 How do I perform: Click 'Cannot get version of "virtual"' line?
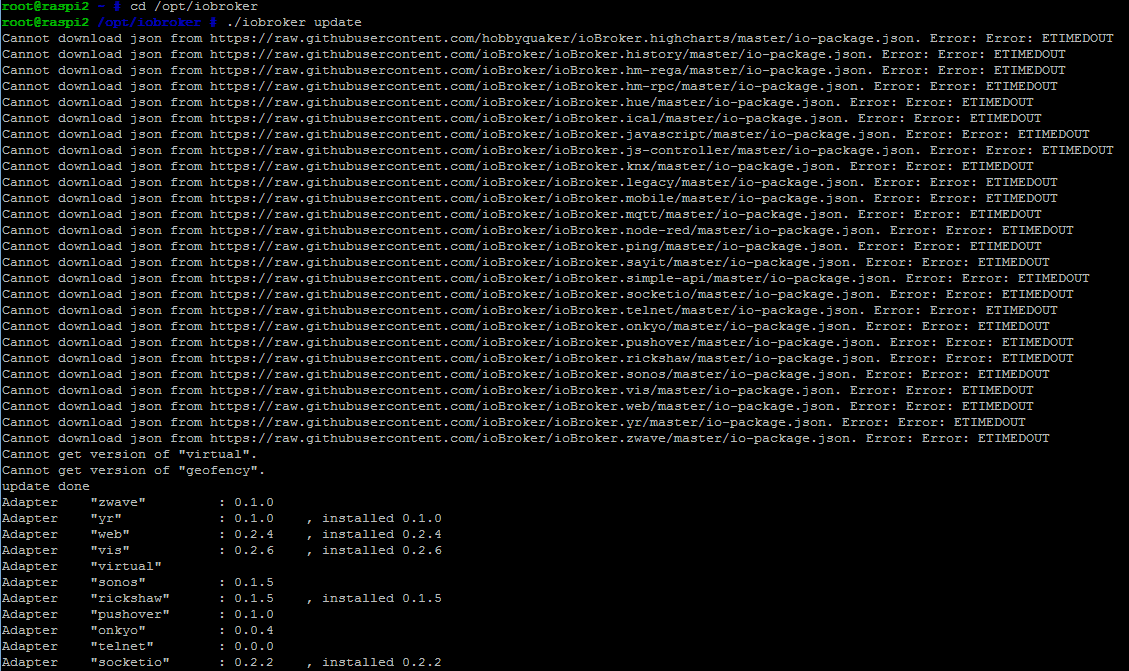coord(129,454)
